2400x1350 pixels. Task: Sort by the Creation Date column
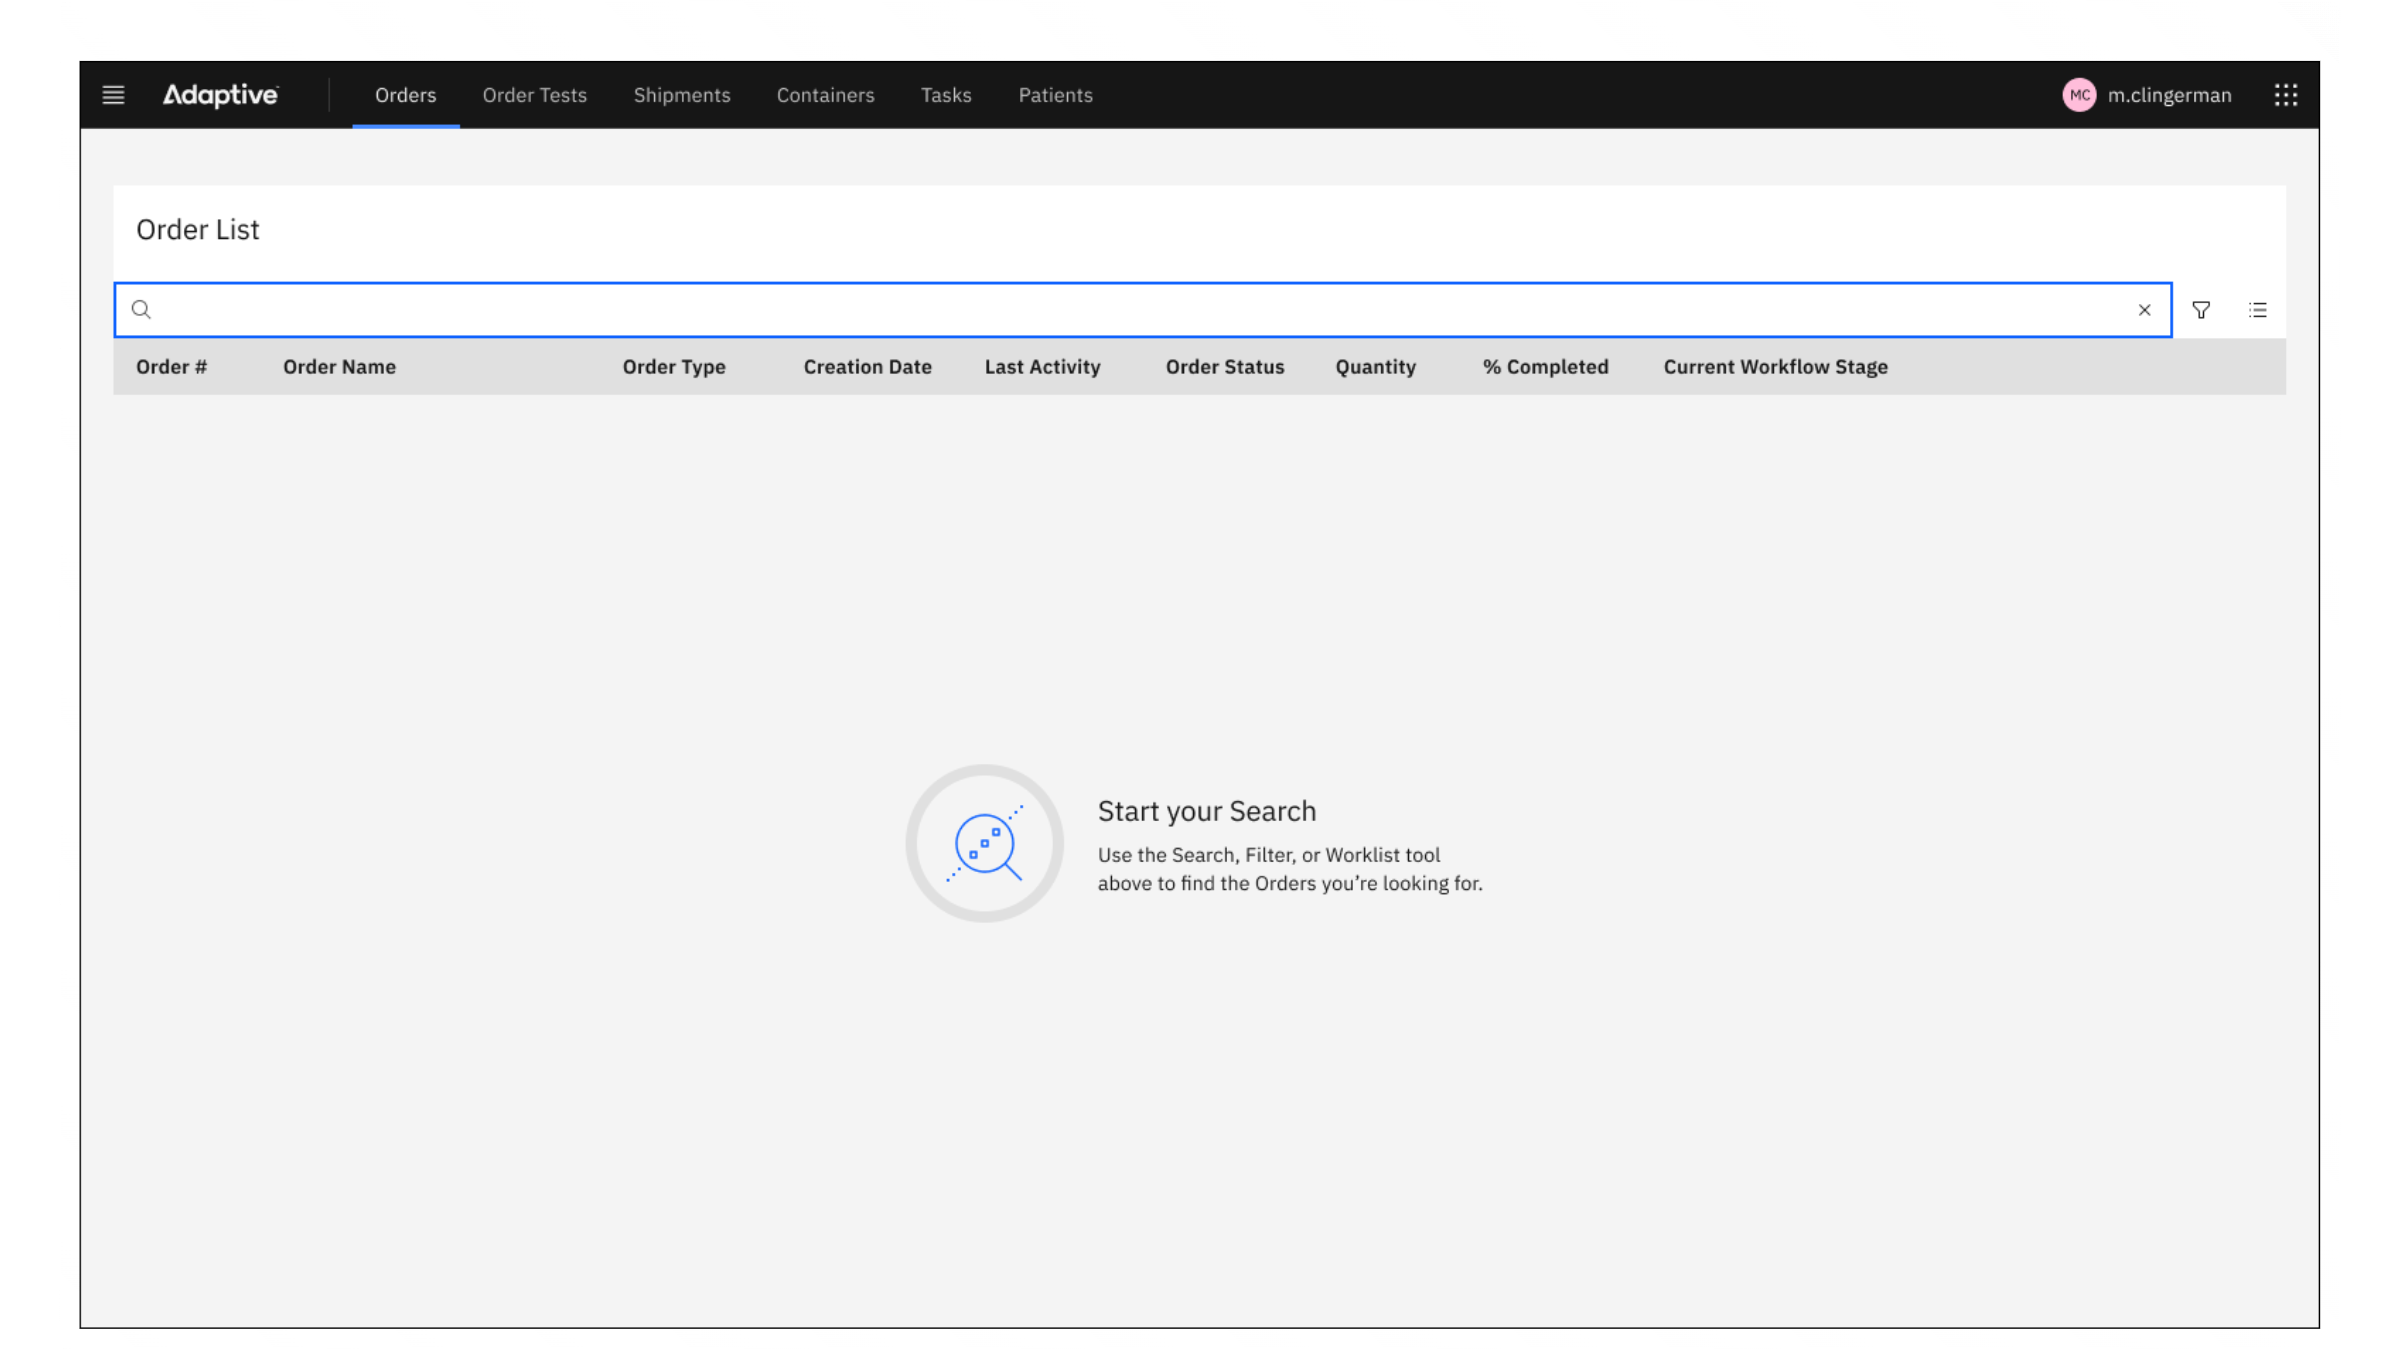point(867,367)
